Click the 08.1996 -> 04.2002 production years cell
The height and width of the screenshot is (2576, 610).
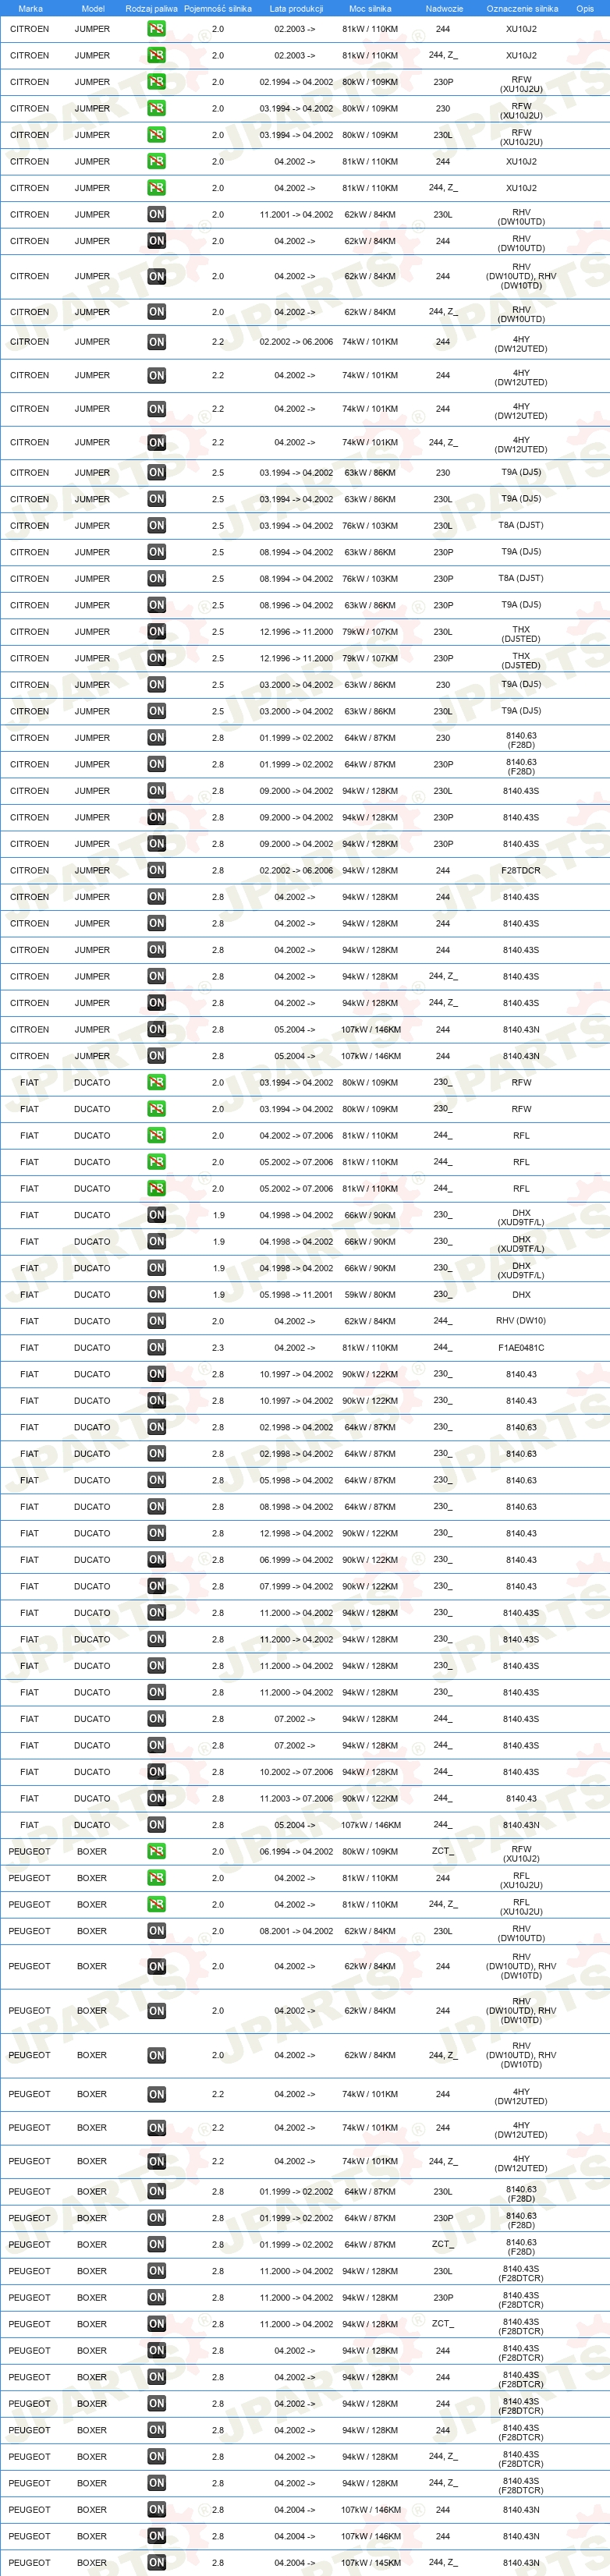coord(296,605)
